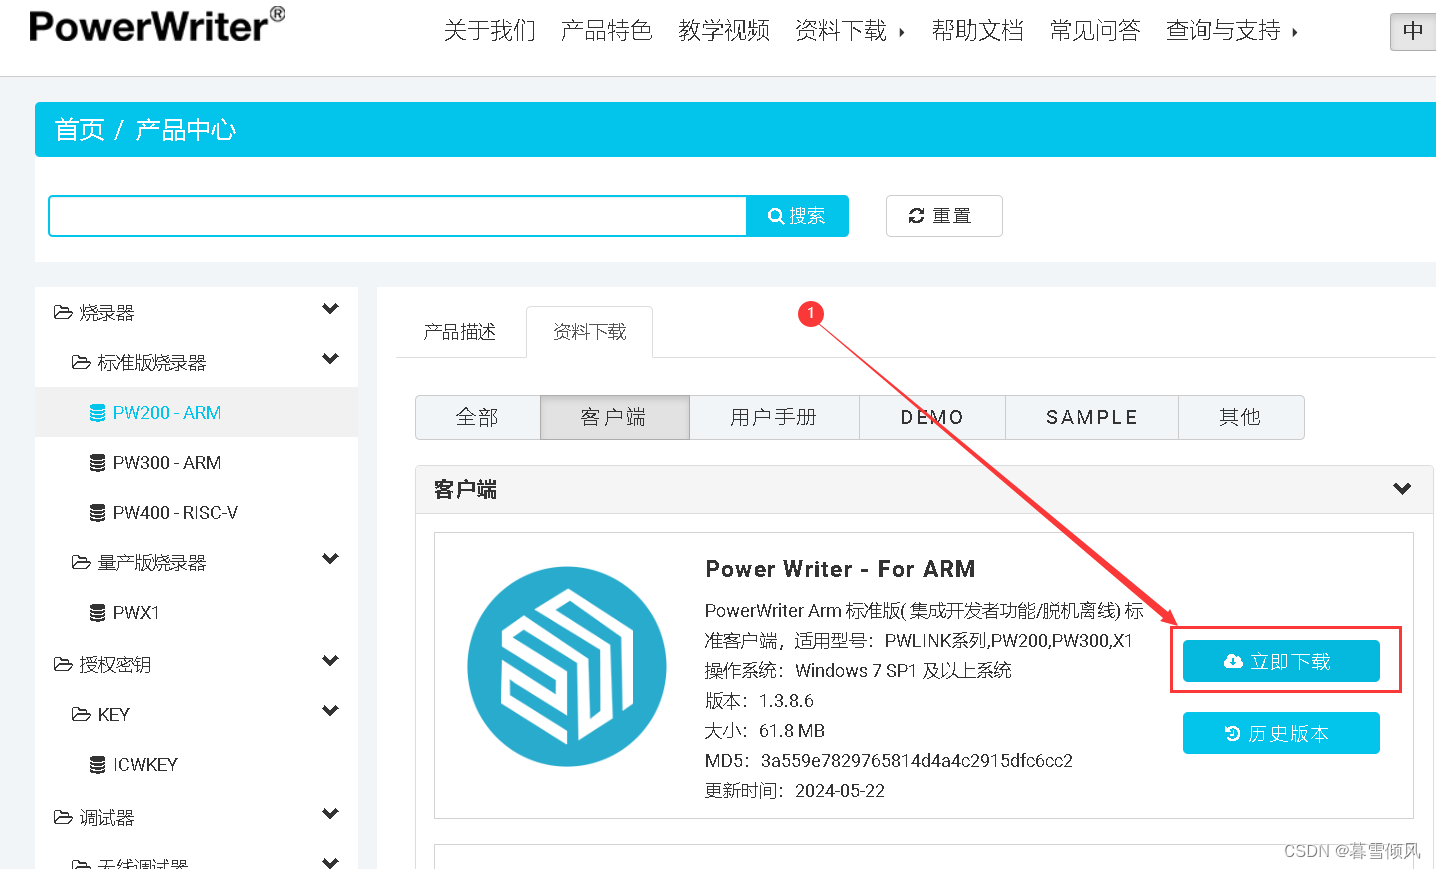This screenshot has height=869, width=1436.
Task: Collapse the 标准版烧录器 chevron
Action: (331, 359)
